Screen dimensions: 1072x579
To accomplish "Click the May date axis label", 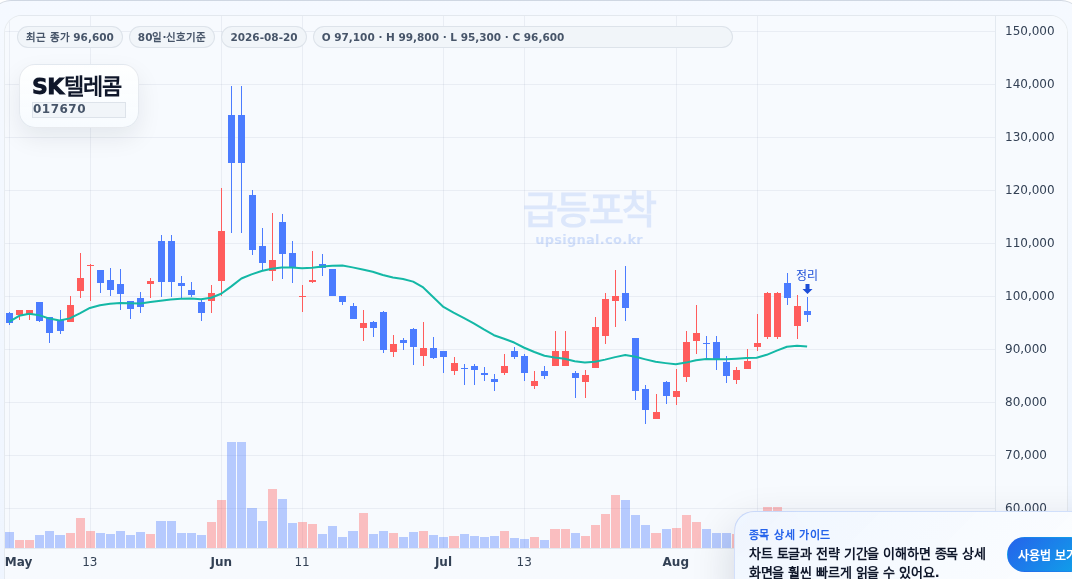I will [18, 562].
